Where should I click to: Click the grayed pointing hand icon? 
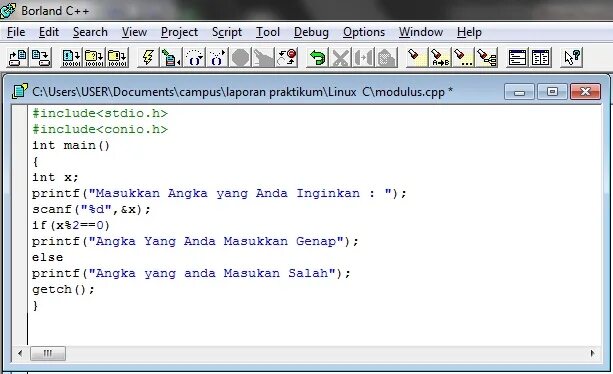(x=263, y=58)
